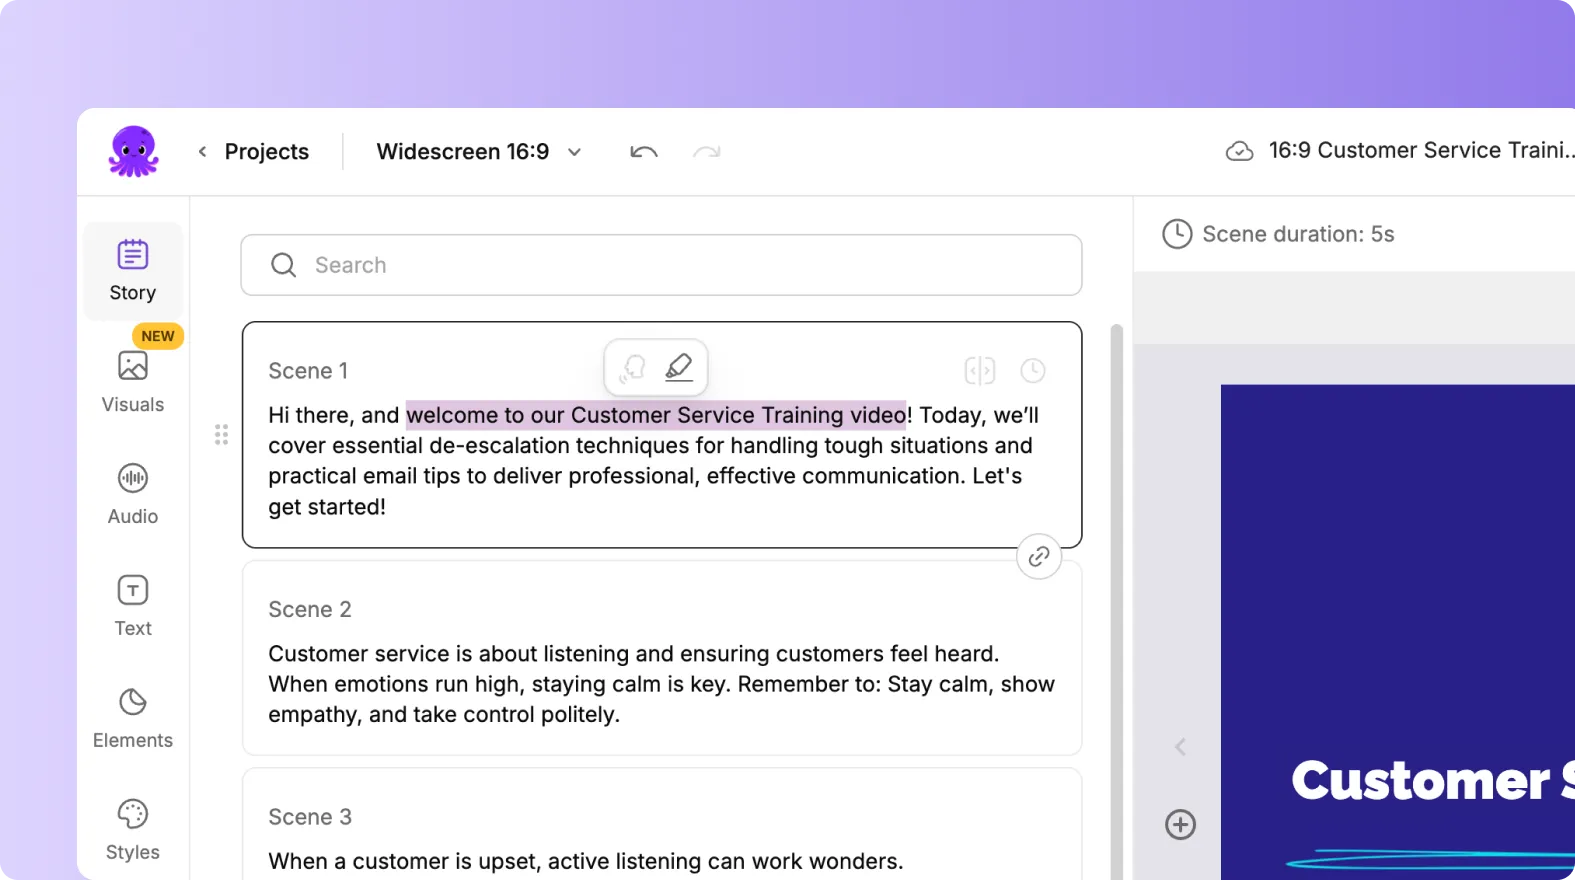
Task: Click the search magnifier icon
Action: pos(284,265)
